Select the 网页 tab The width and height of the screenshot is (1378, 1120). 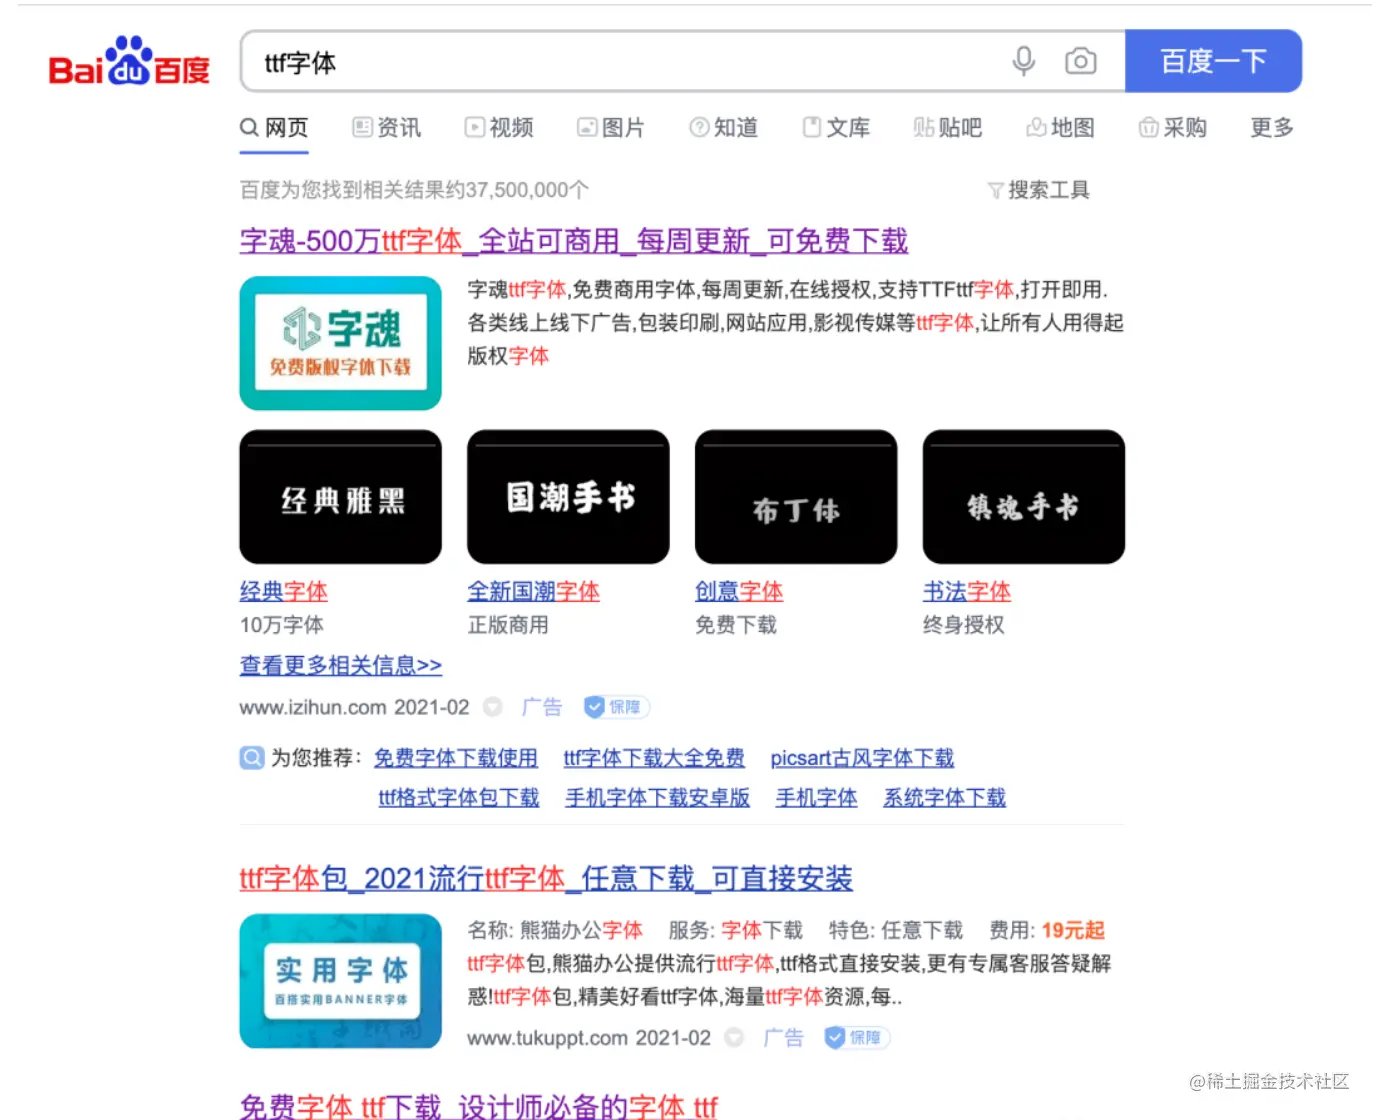[x=274, y=128]
